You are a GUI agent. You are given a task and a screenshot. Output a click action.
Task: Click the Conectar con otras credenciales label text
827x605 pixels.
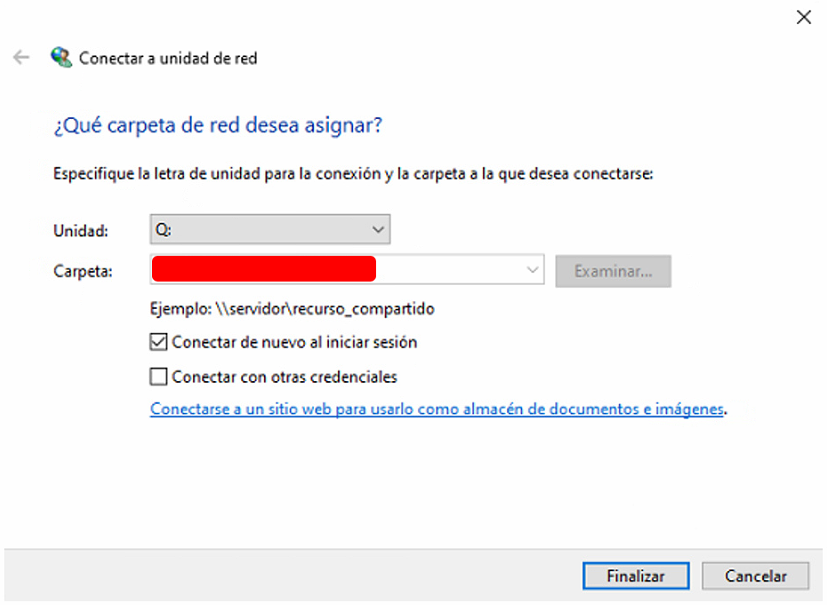coord(284,377)
